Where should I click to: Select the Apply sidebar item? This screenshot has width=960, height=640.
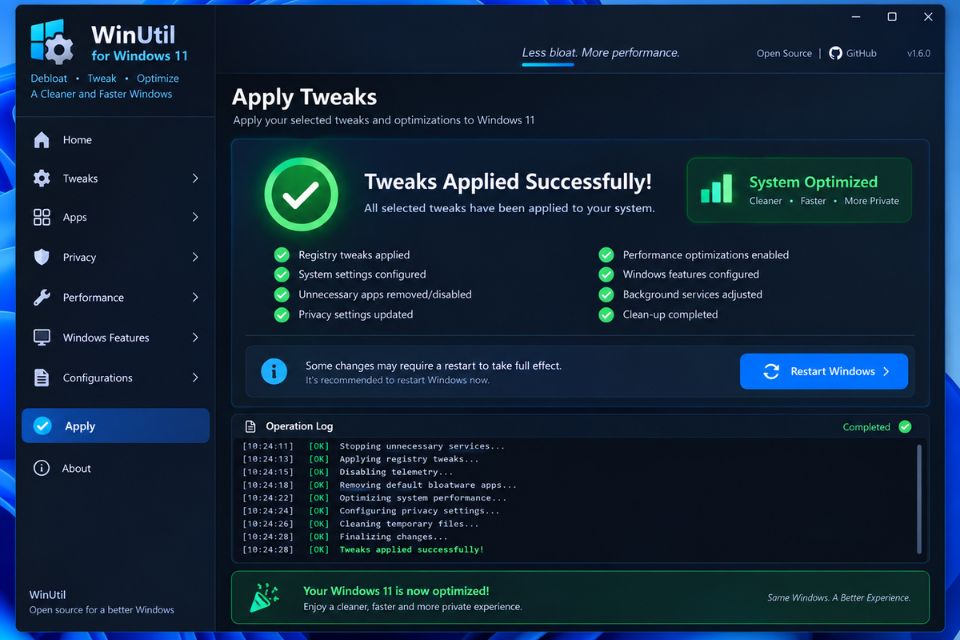point(116,426)
